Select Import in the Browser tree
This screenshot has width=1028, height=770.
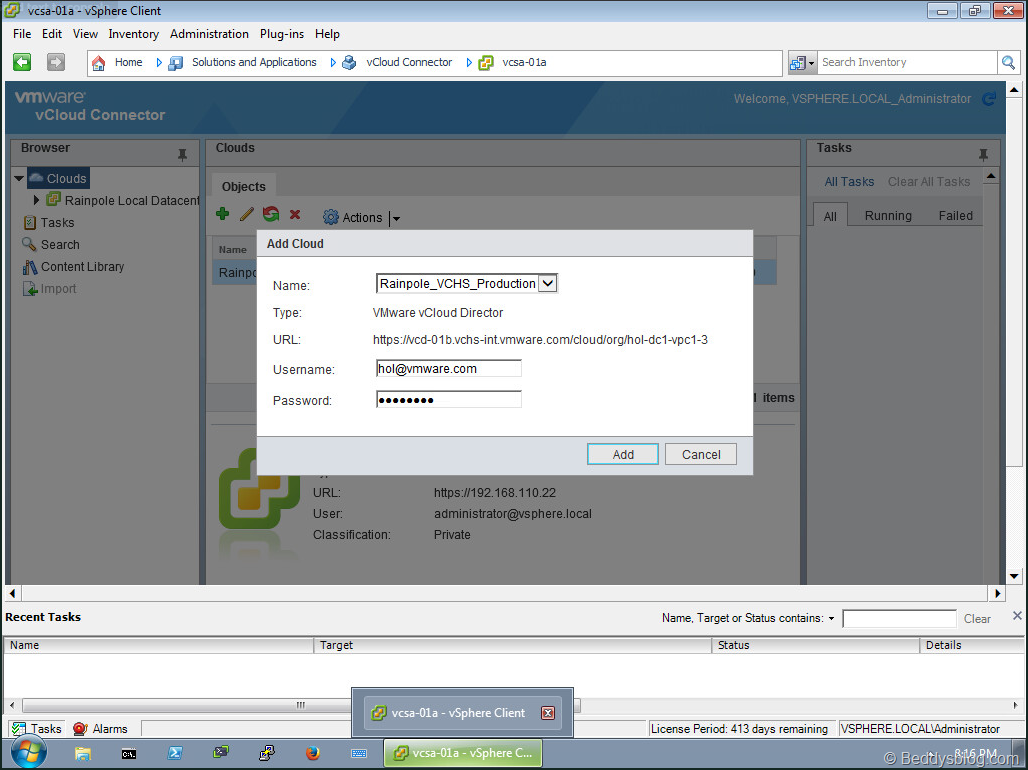[49, 289]
